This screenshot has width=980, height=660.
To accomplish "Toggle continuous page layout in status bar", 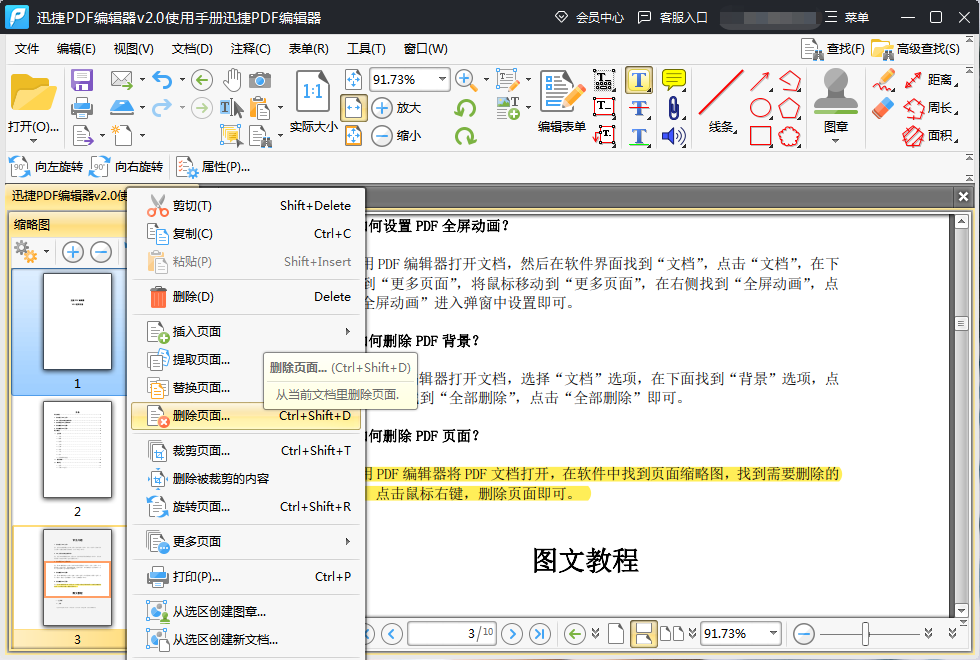I will (643, 634).
